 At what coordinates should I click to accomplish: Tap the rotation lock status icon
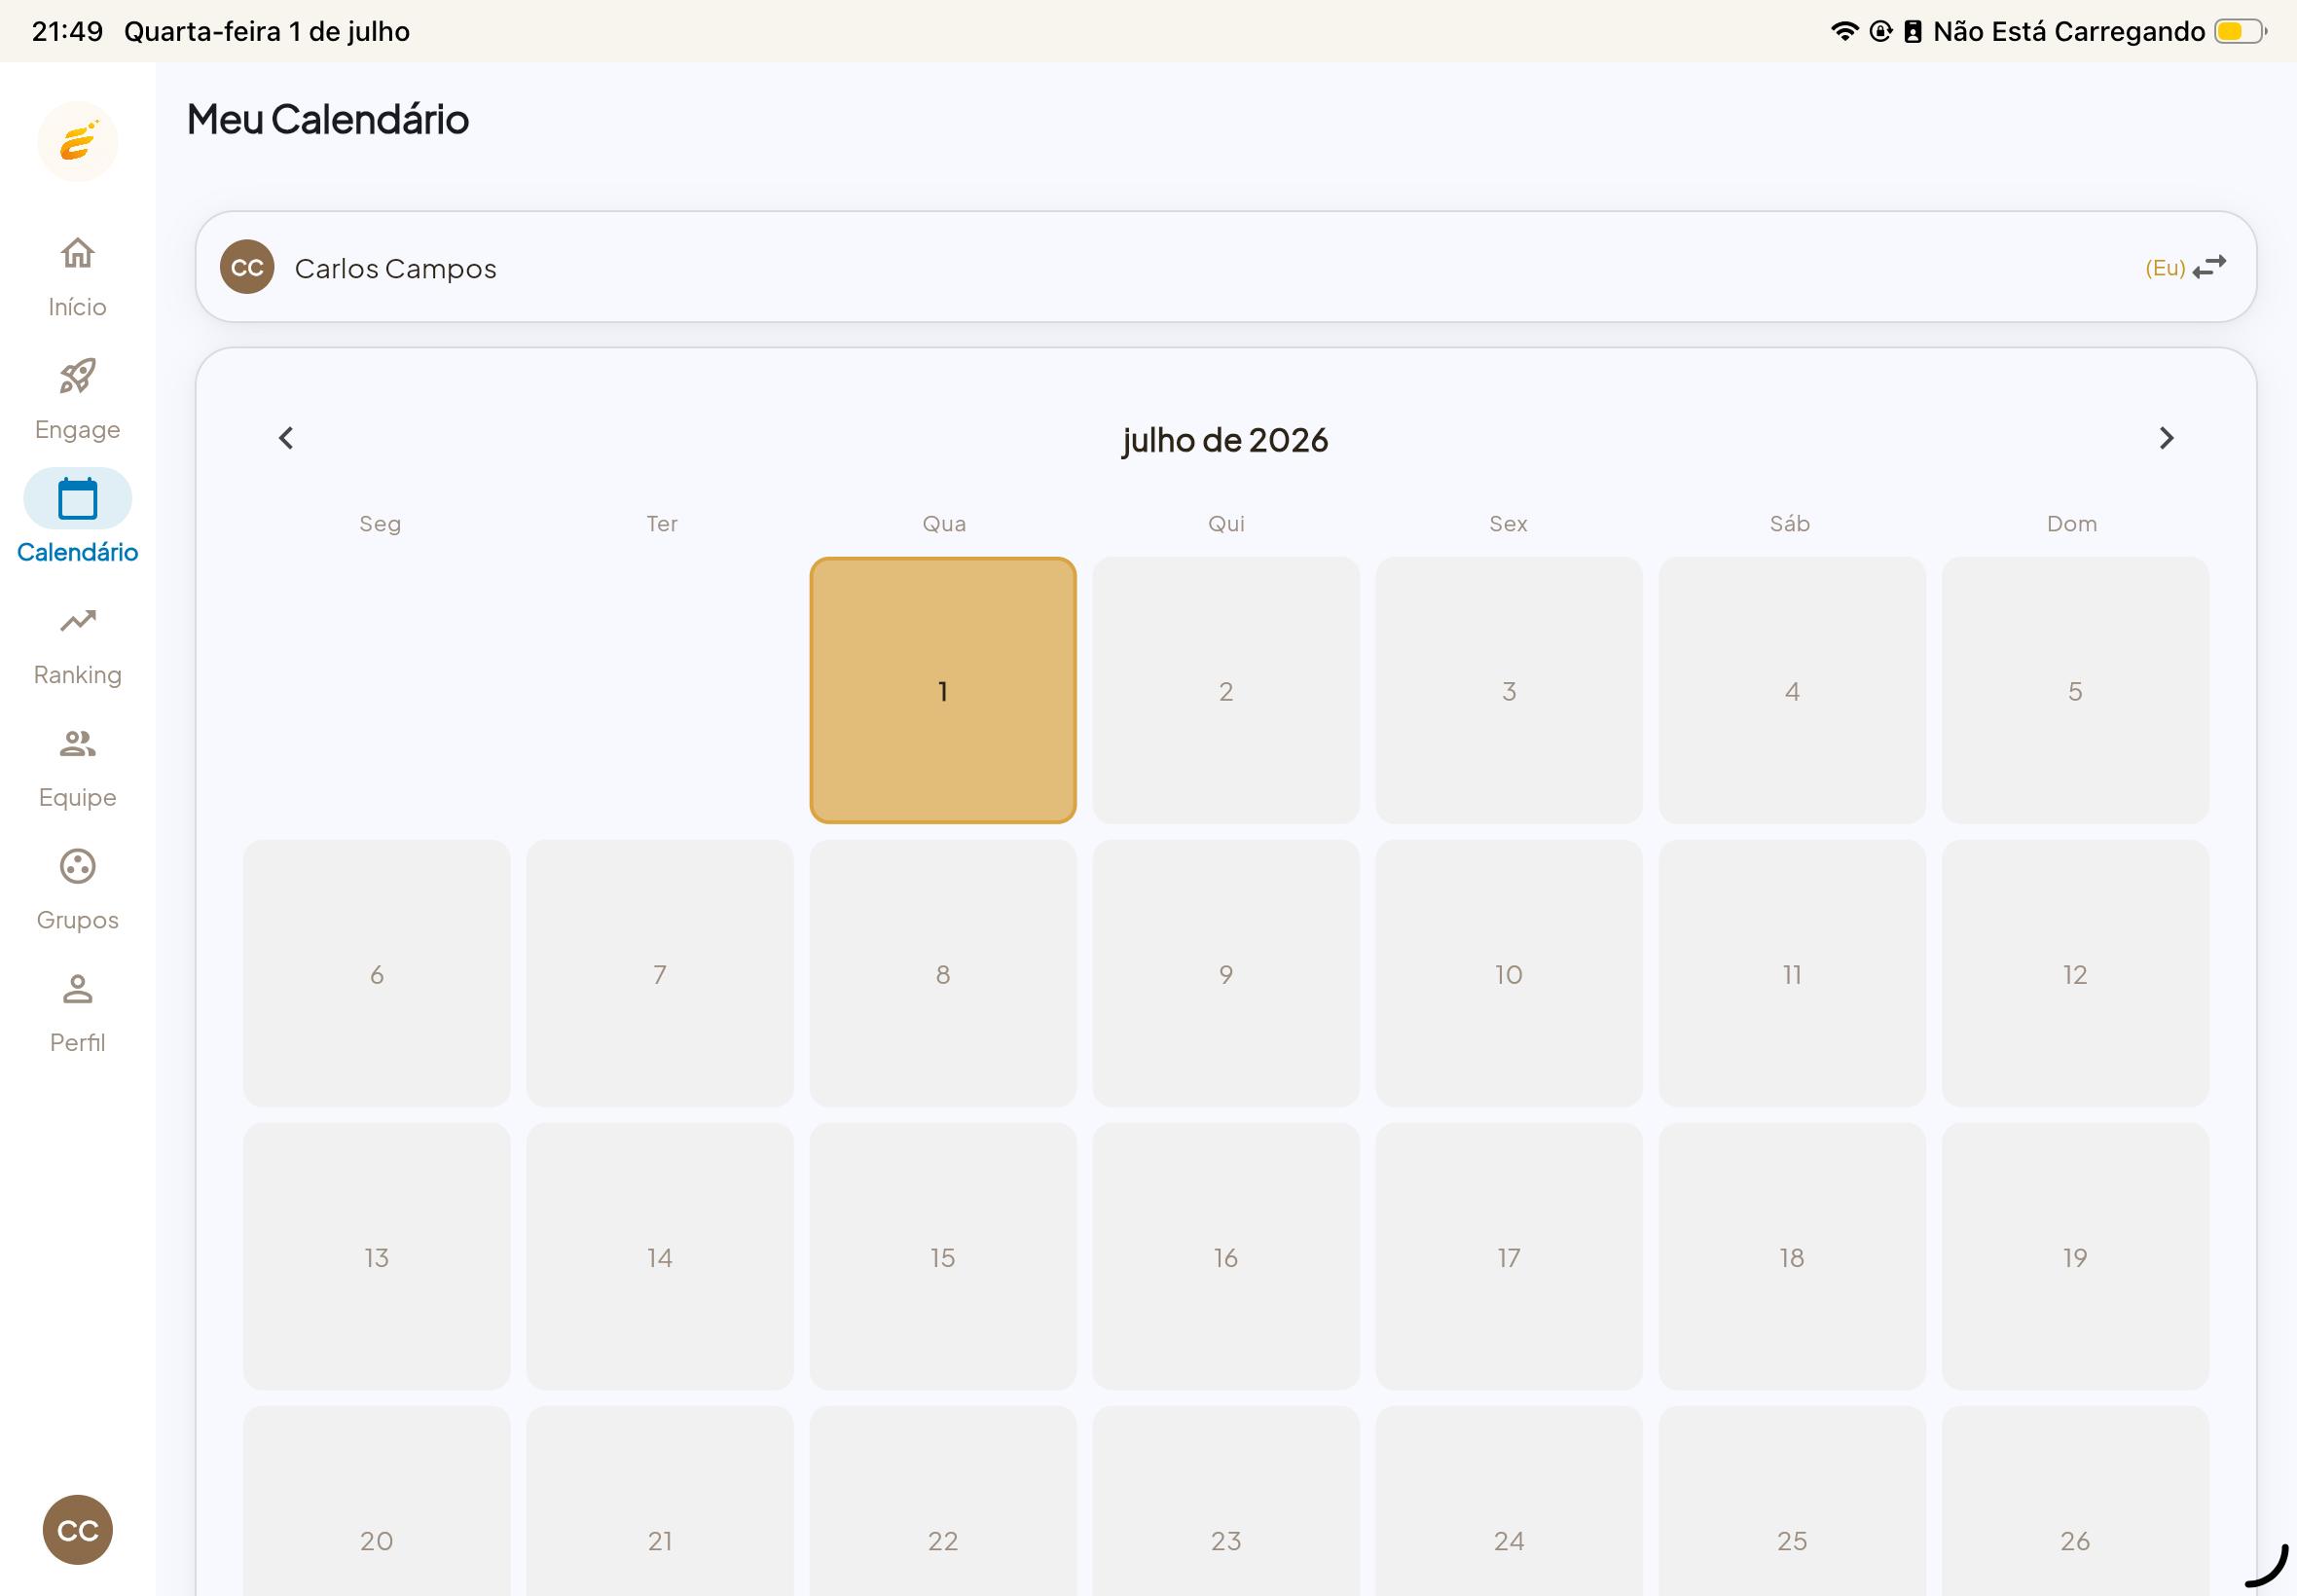1881,31
